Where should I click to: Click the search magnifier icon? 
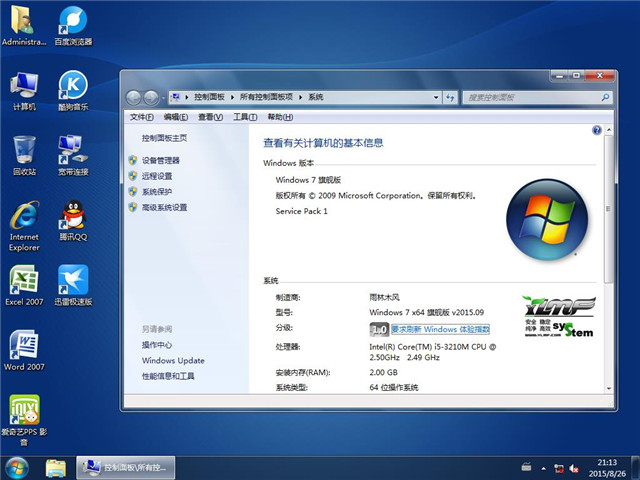pos(605,97)
